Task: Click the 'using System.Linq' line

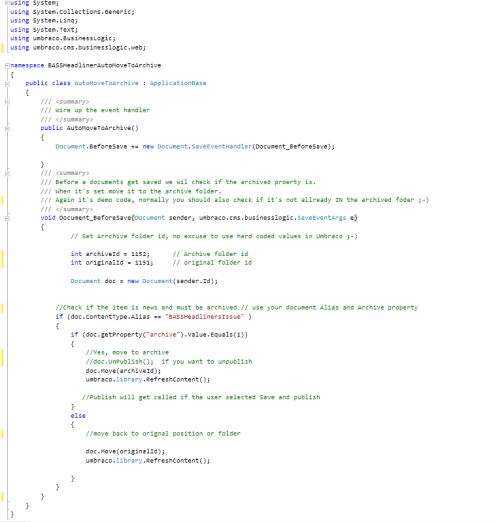Action: pyautogui.click(x=44, y=21)
